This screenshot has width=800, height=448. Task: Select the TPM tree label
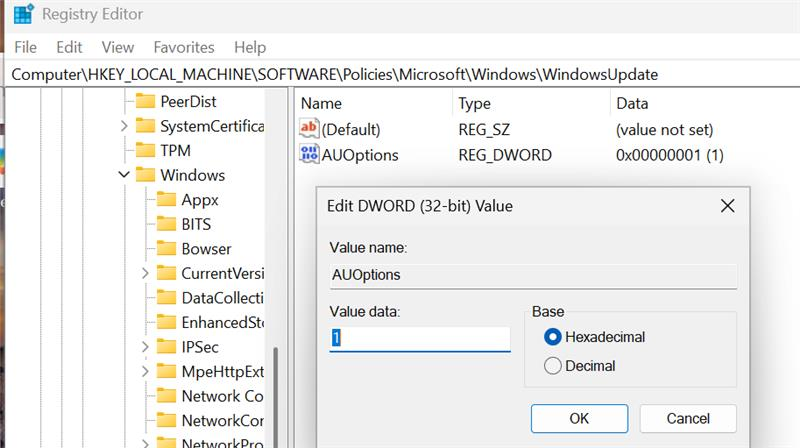click(x=176, y=151)
